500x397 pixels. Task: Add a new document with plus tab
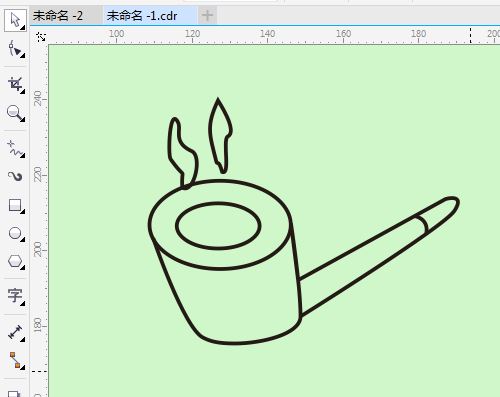click(207, 15)
